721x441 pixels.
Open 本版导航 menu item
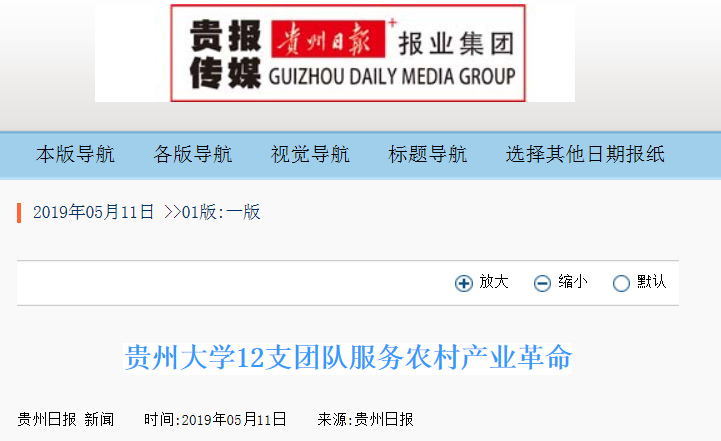[x=75, y=155]
